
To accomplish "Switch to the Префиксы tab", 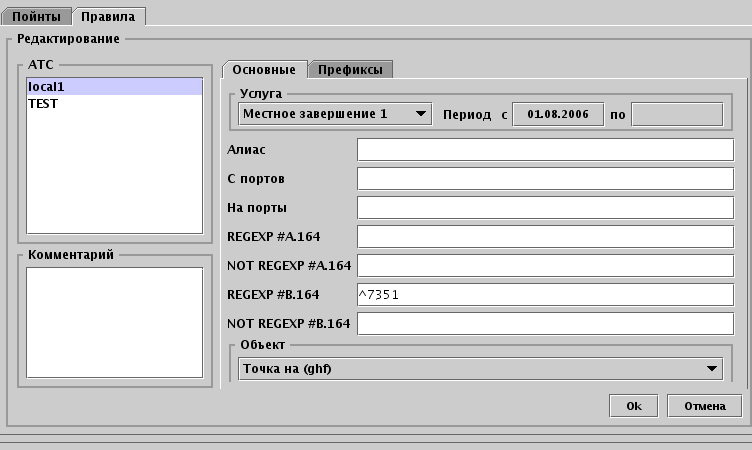I will tap(352, 69).
